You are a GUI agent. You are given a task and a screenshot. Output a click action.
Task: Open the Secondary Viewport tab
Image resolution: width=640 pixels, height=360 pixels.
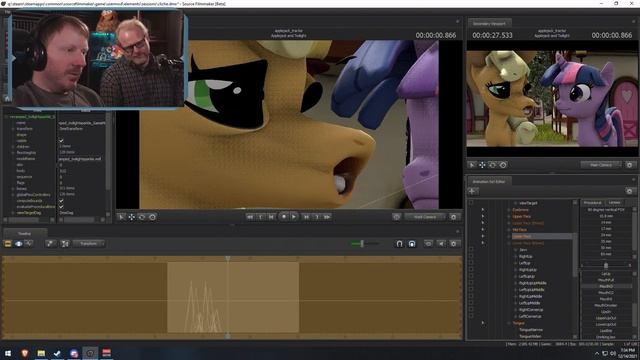pyautogui.click(x=489, y=24)
